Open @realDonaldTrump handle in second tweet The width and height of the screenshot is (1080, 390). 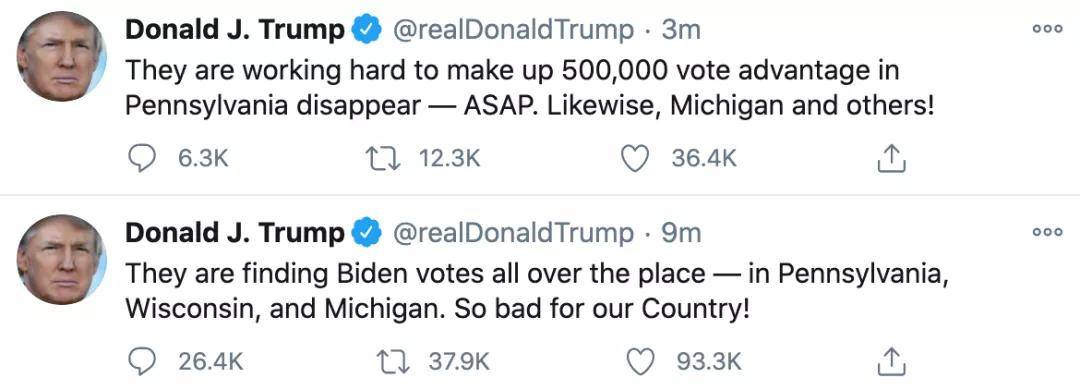pos(512,233)
